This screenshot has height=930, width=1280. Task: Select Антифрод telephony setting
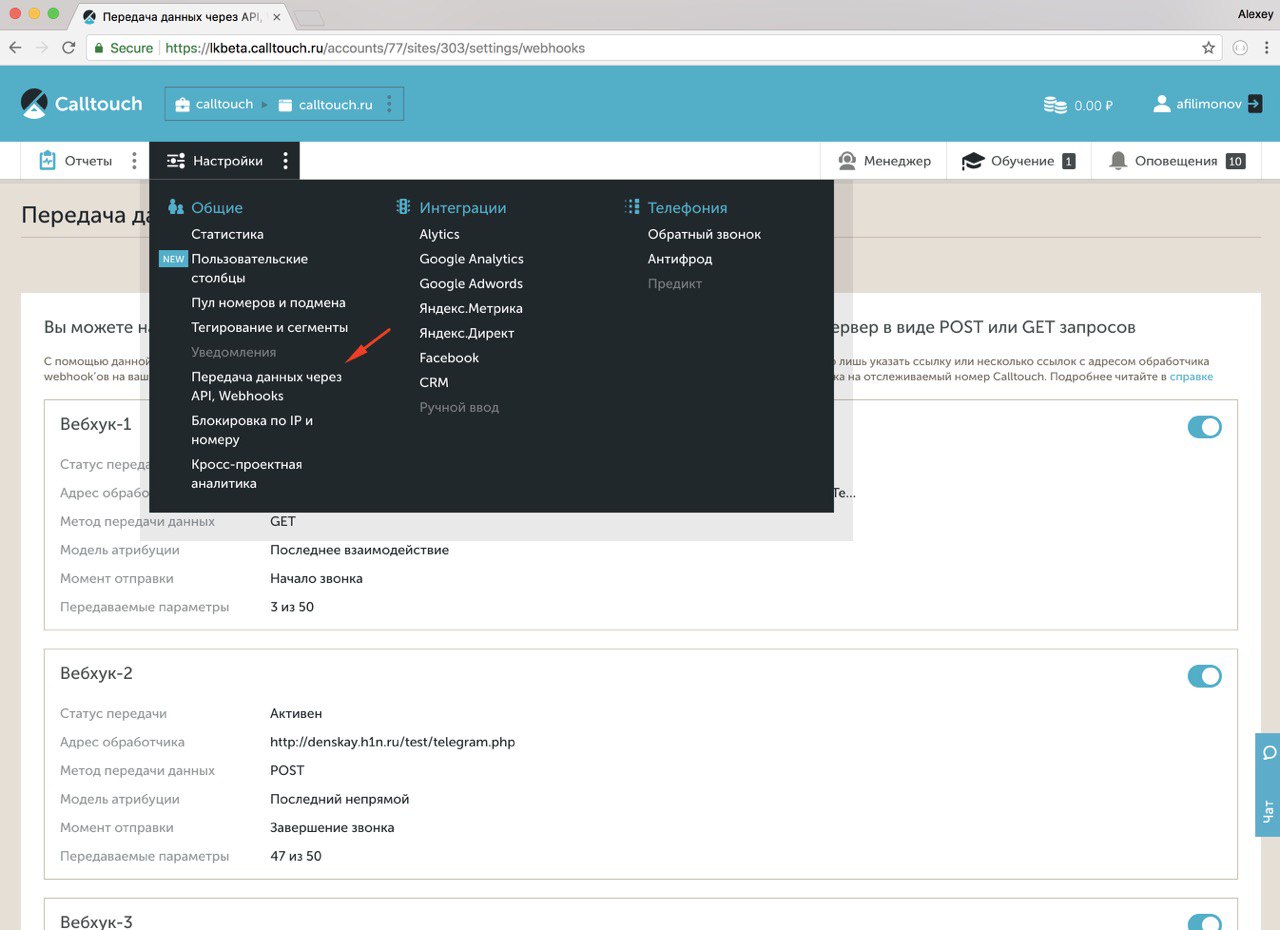680,259
